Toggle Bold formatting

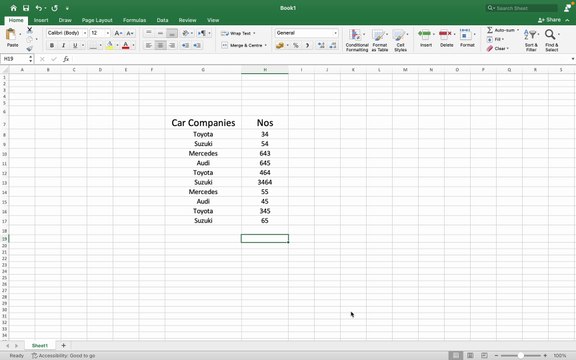tap(52, 45)
